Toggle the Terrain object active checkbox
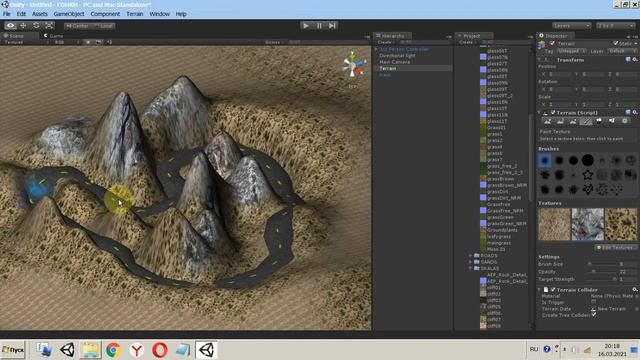 (x=552, y=43)
